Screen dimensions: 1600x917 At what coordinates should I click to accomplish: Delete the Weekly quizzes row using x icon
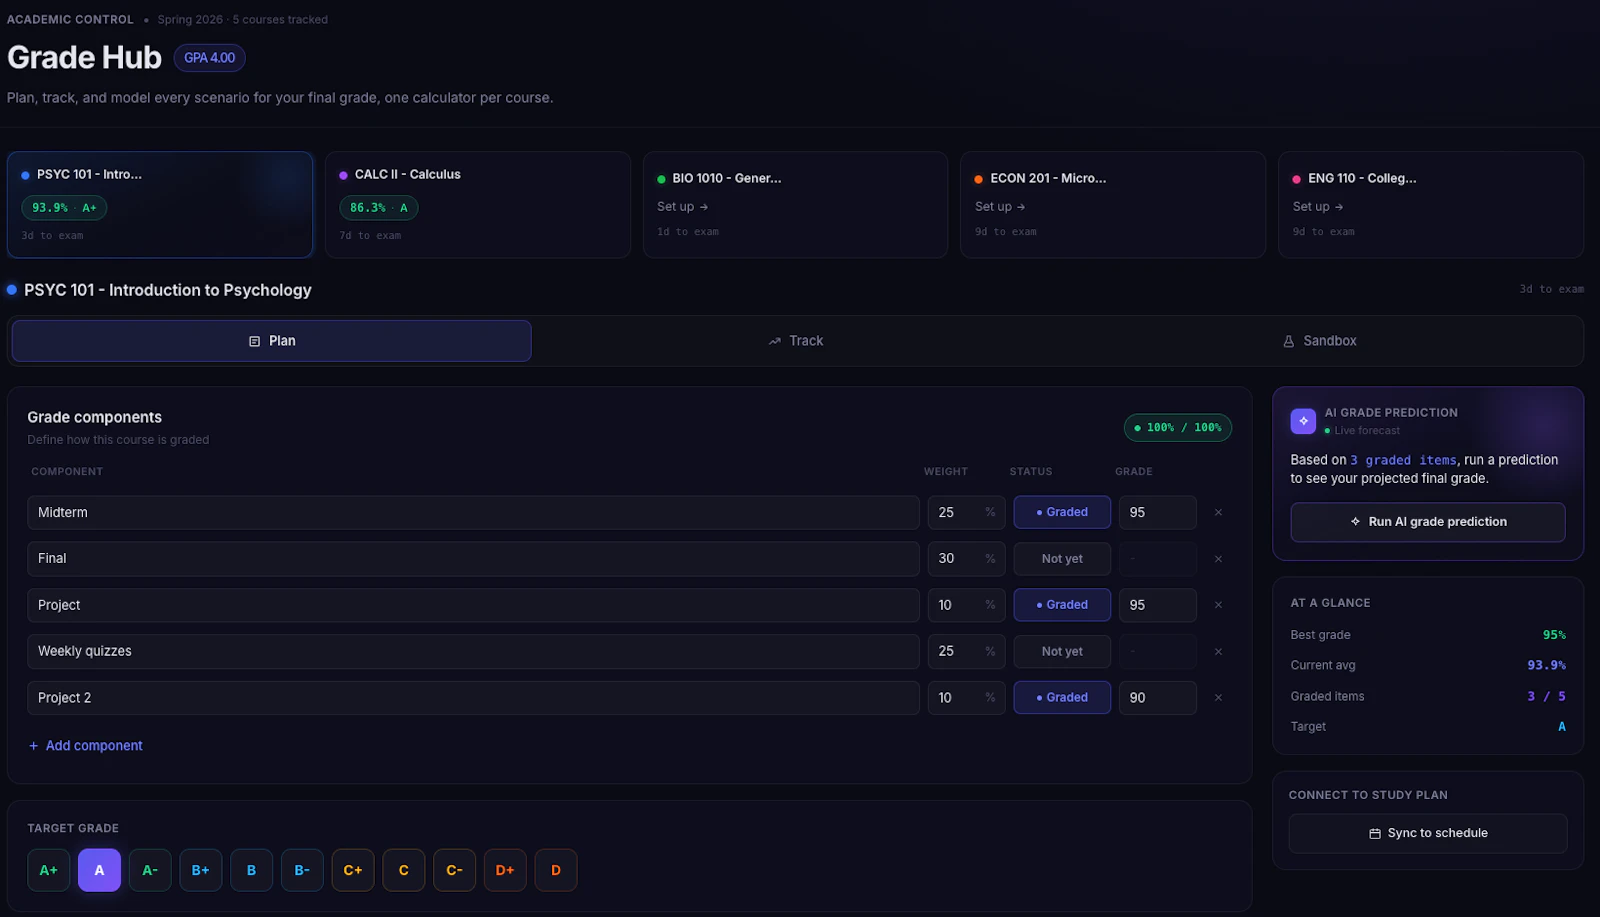(1218, 651)
